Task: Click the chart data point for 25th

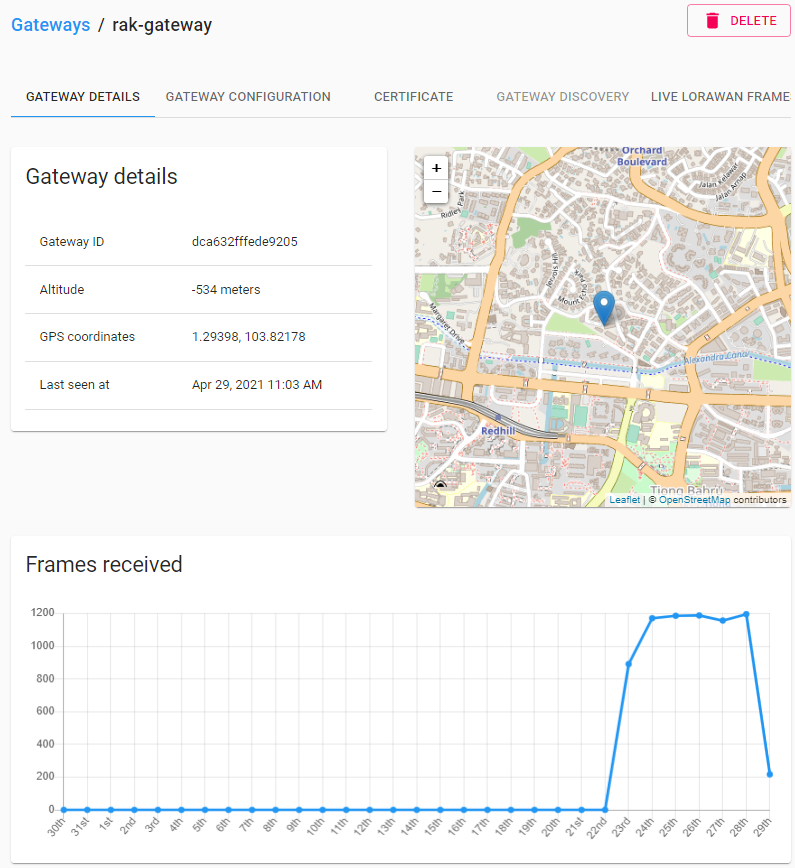Action: [x=675, y=616]
